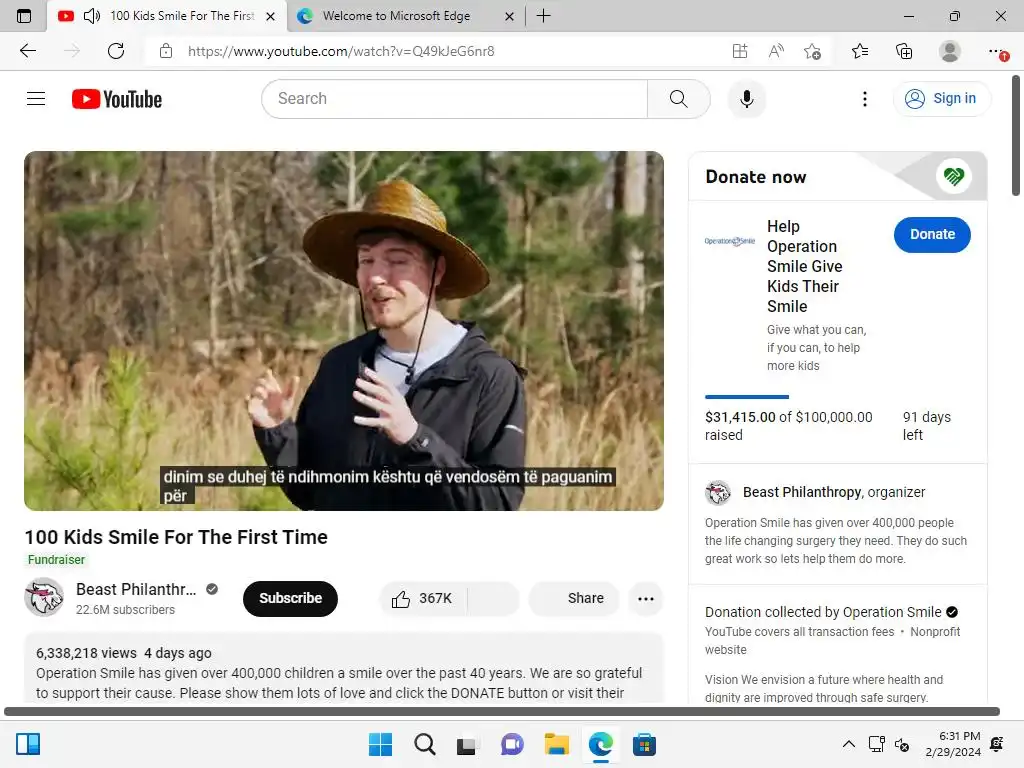Open the Operation Smile logo
Screen dimensions: 1024x768
coord(729,241)
